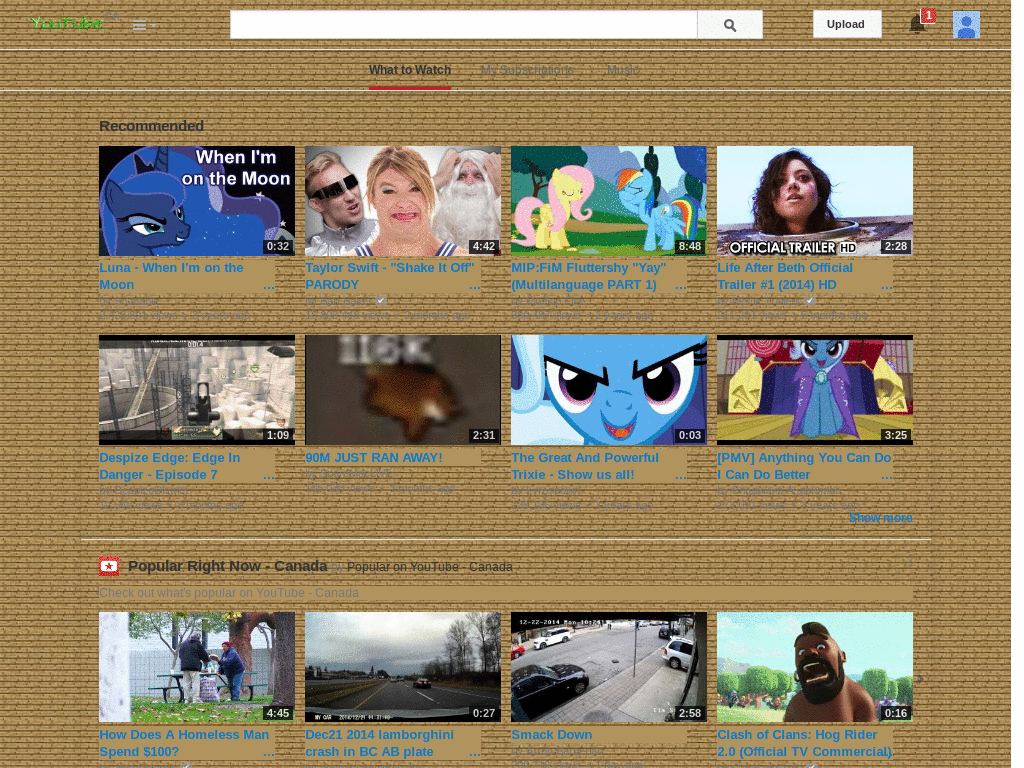Viewport: 1024px width, 768px height.
Task: Click title link [PMV] Anything You Can Do
Action: pos(805,466)
